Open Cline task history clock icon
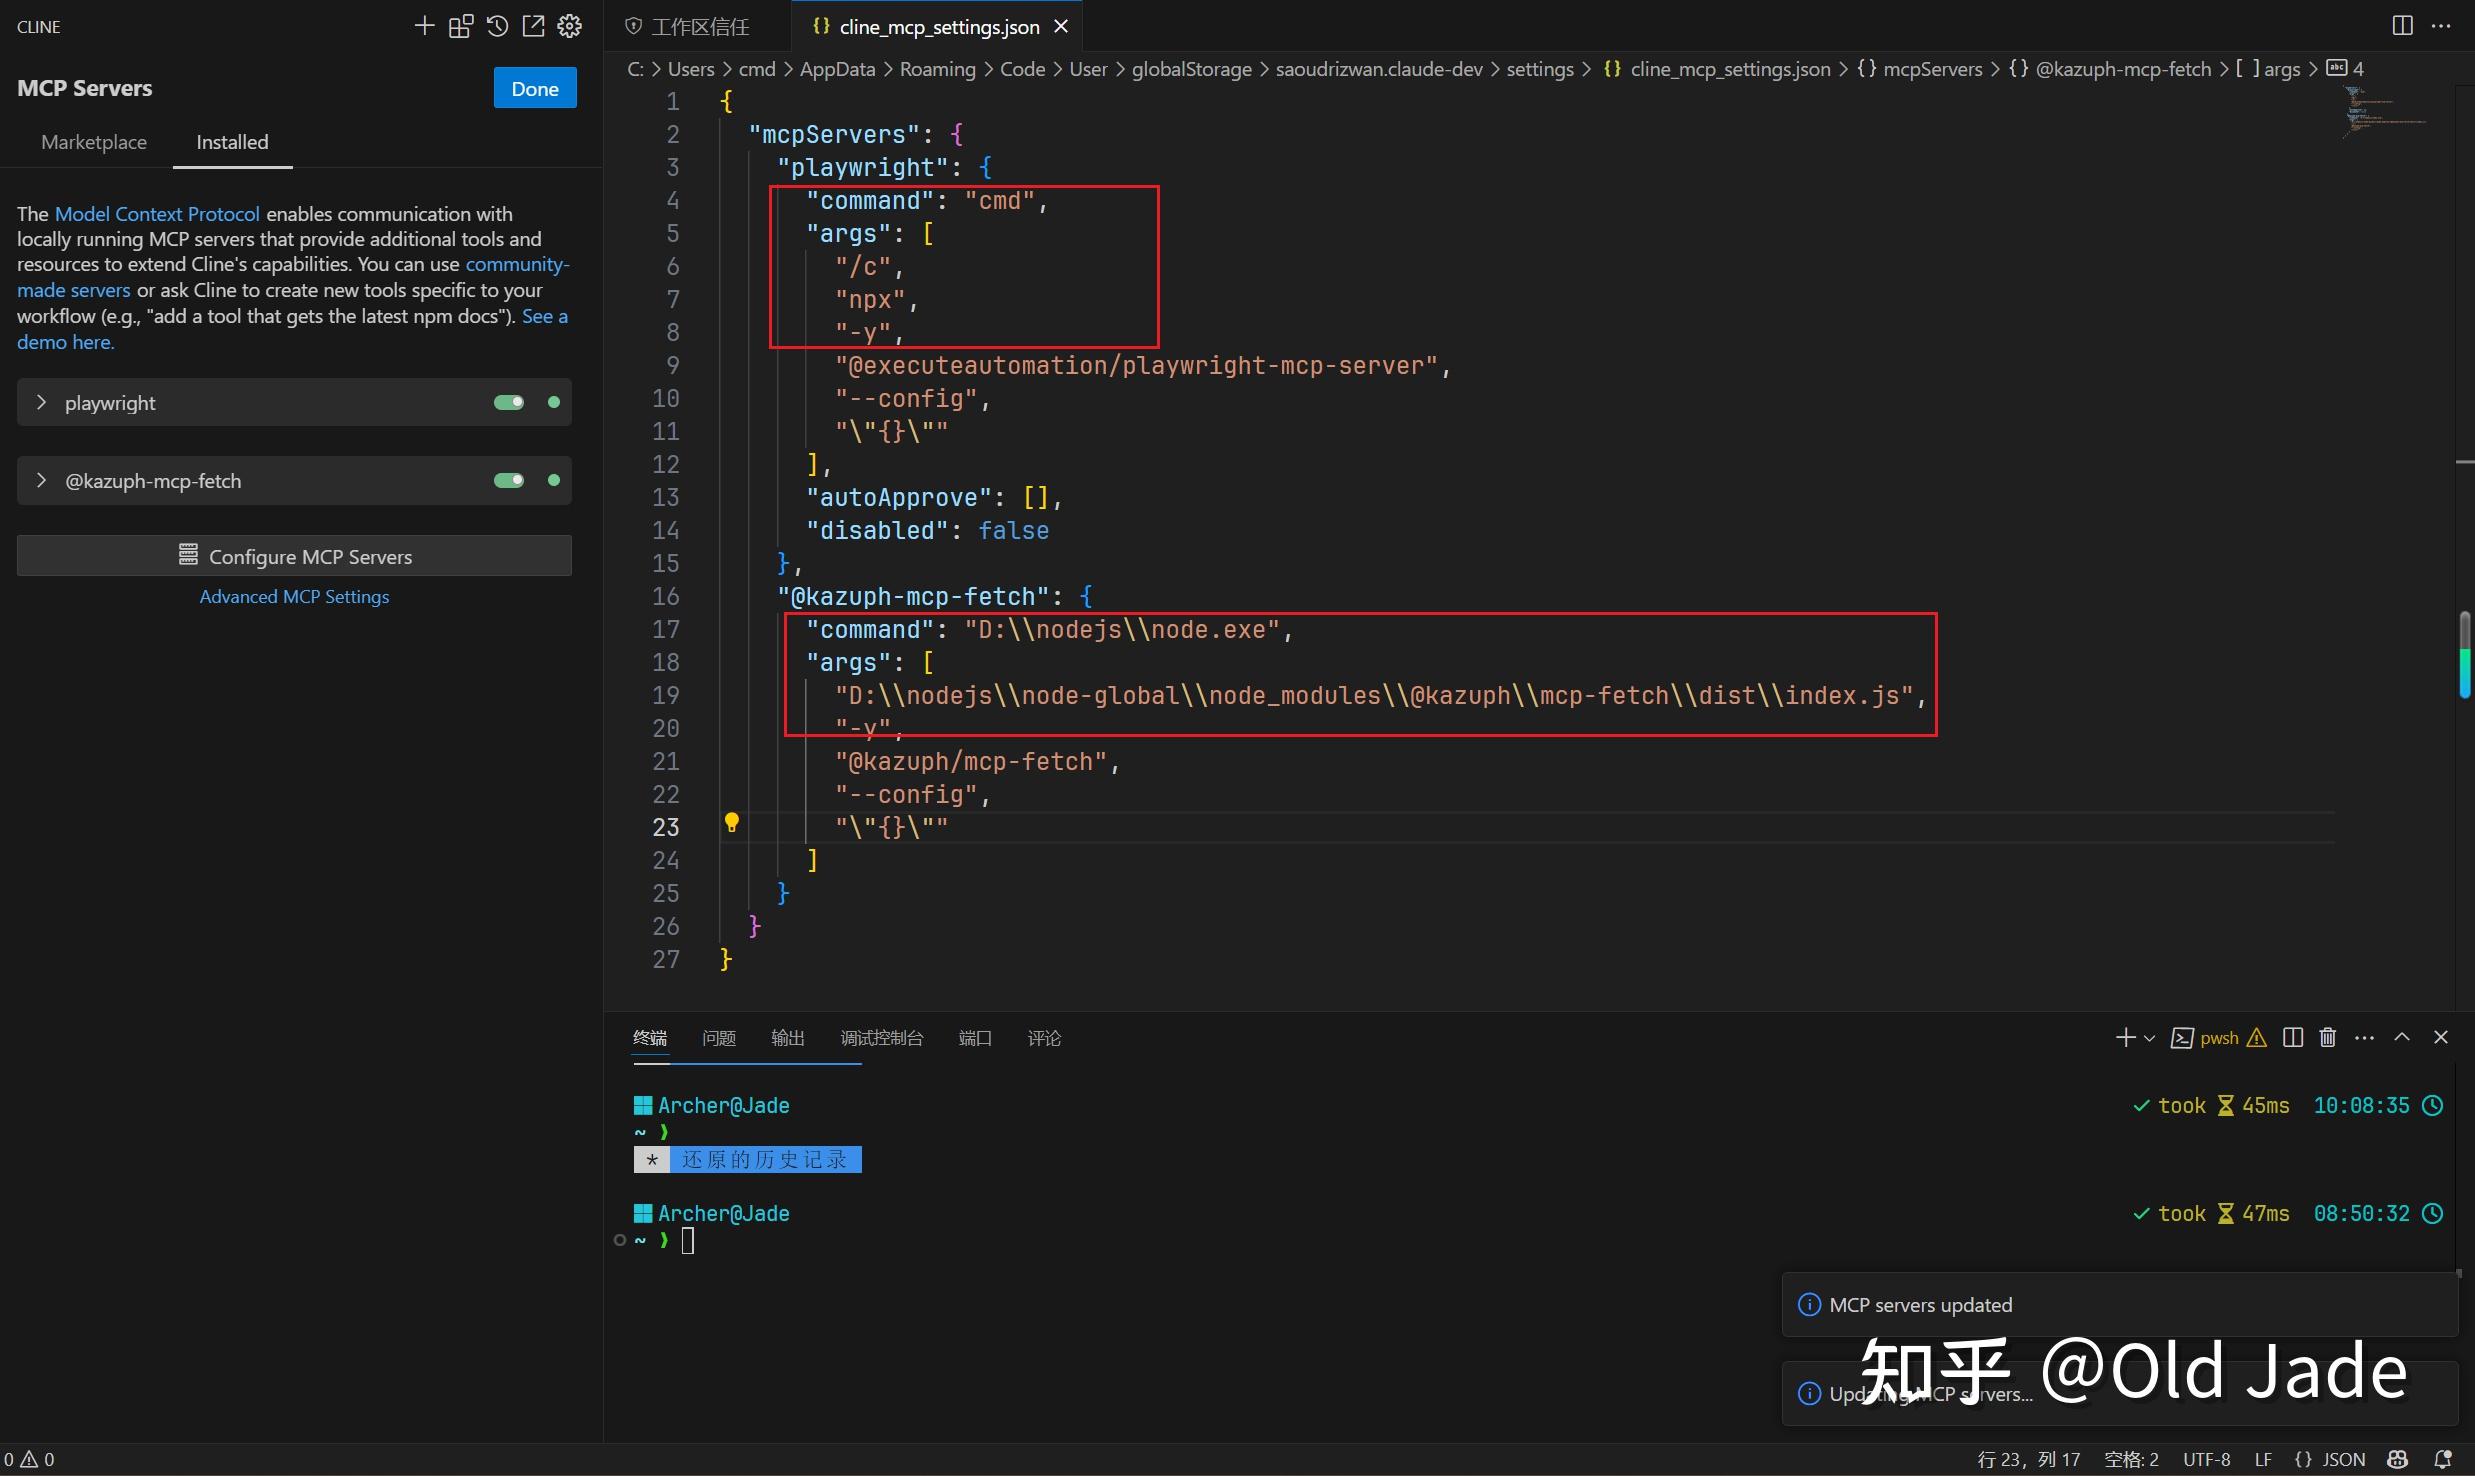Image resolution: width=2475 pixels, height=1476 pixels. 497,26
